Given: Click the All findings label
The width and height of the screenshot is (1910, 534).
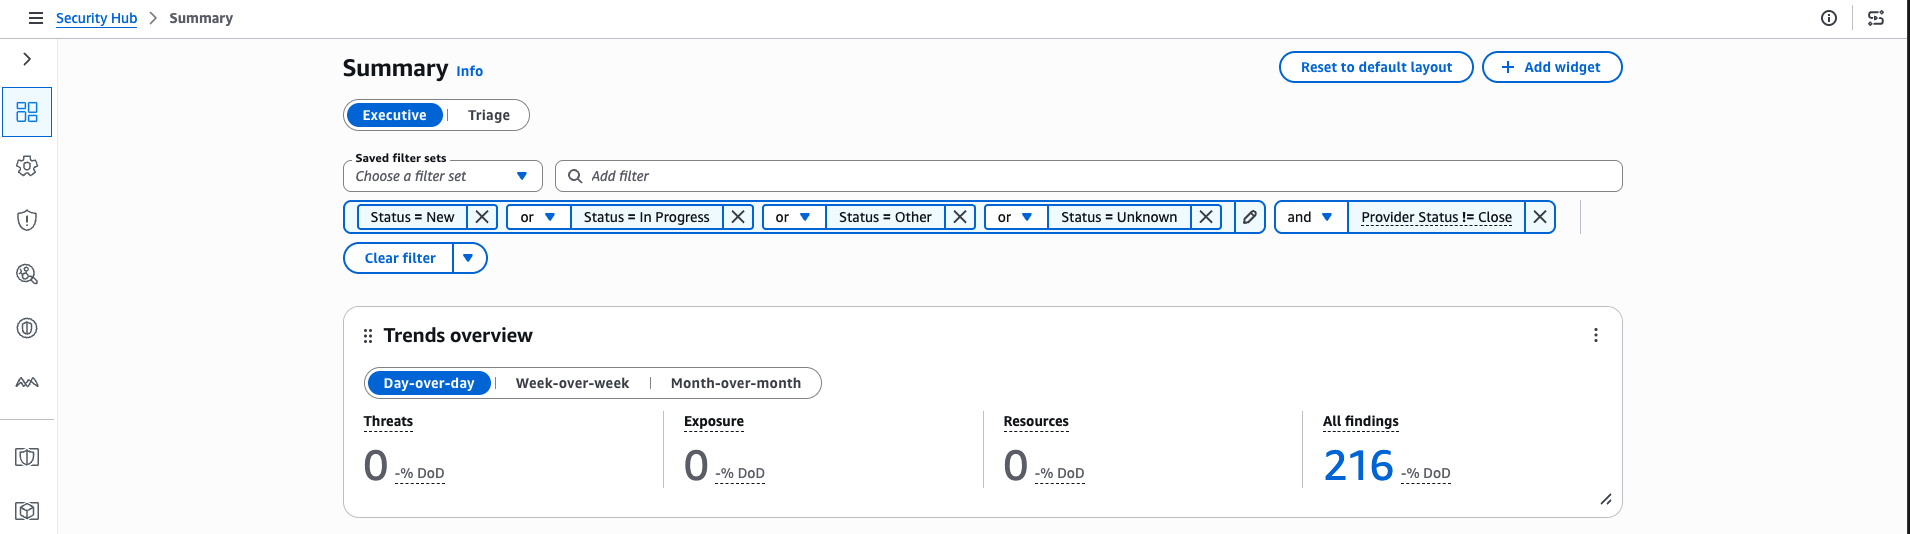Looking at the screenshot, I should click(1361, 421).
